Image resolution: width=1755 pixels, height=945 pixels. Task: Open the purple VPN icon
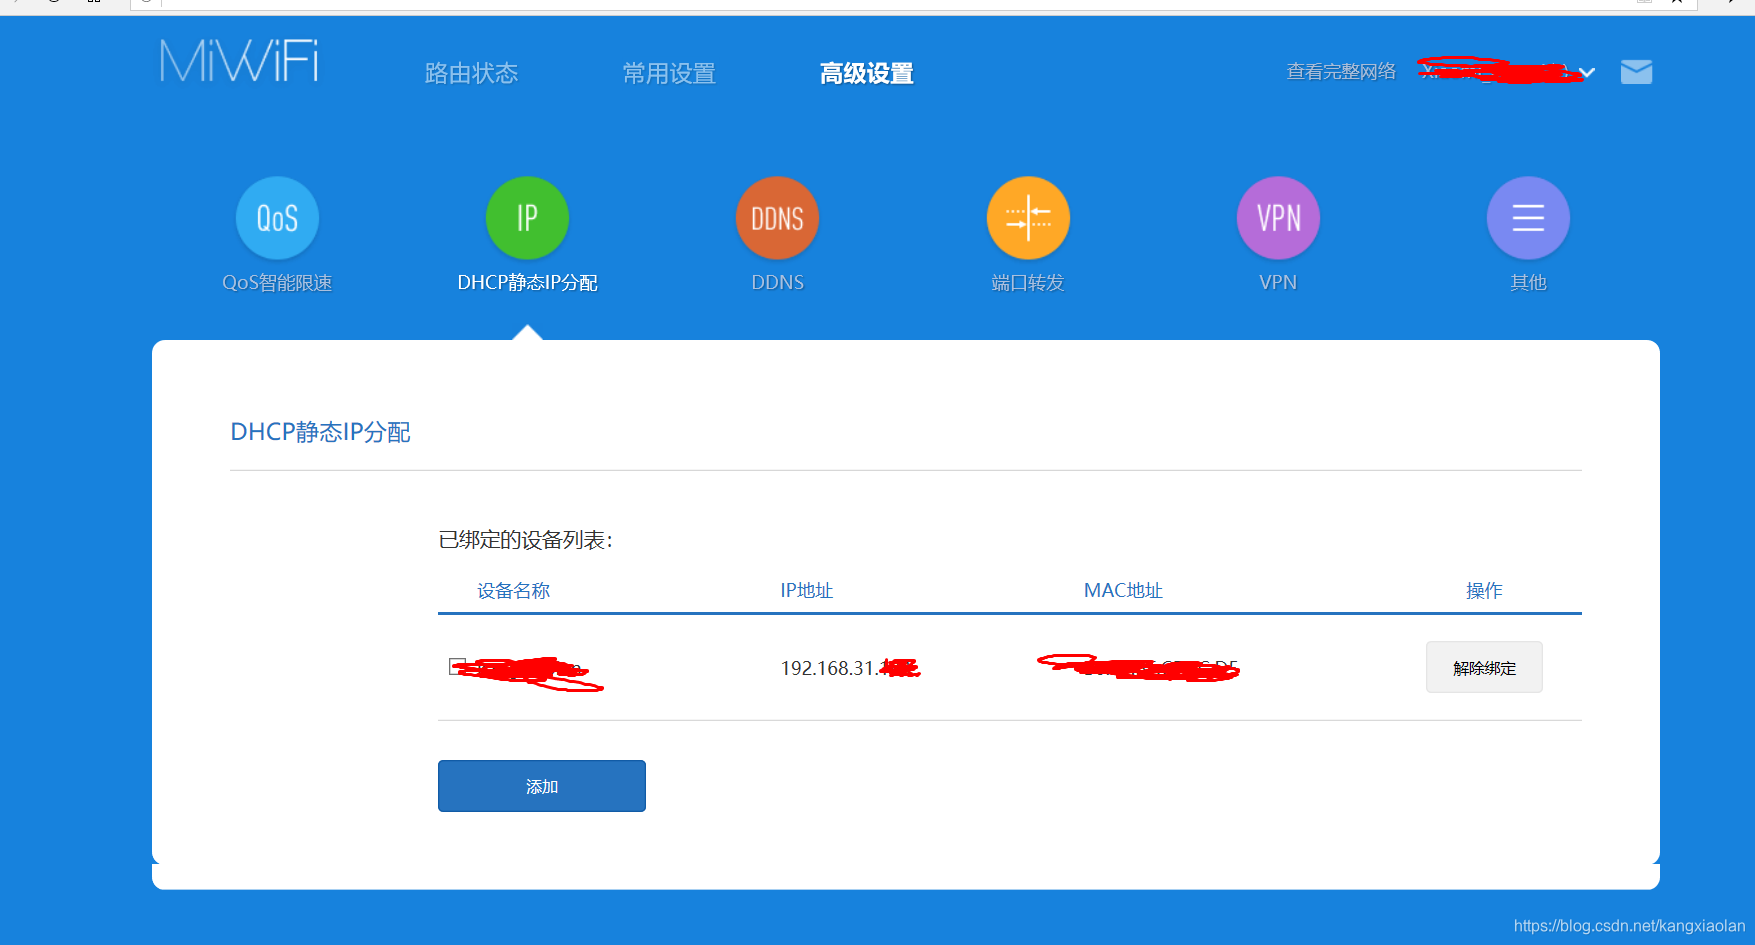[x=1278, y=218]
